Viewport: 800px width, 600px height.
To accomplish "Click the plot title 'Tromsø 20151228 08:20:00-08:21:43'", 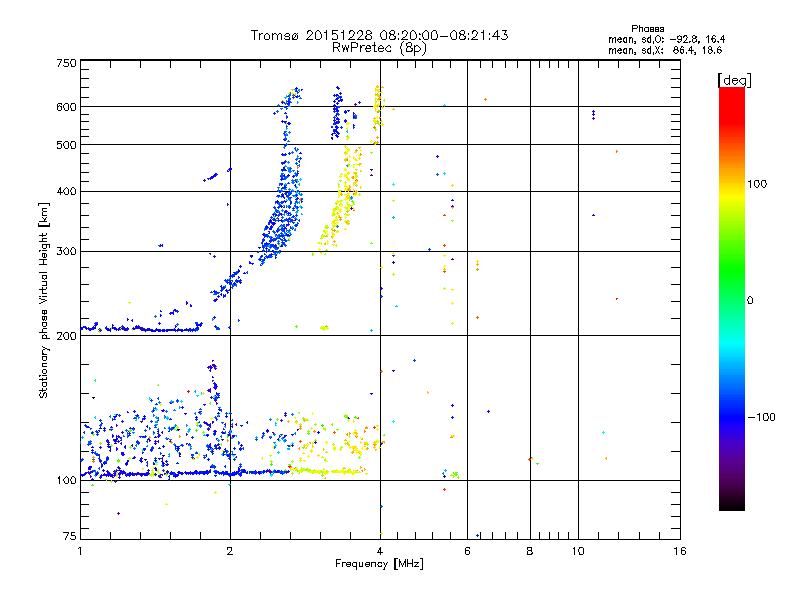I will point(379,35).
